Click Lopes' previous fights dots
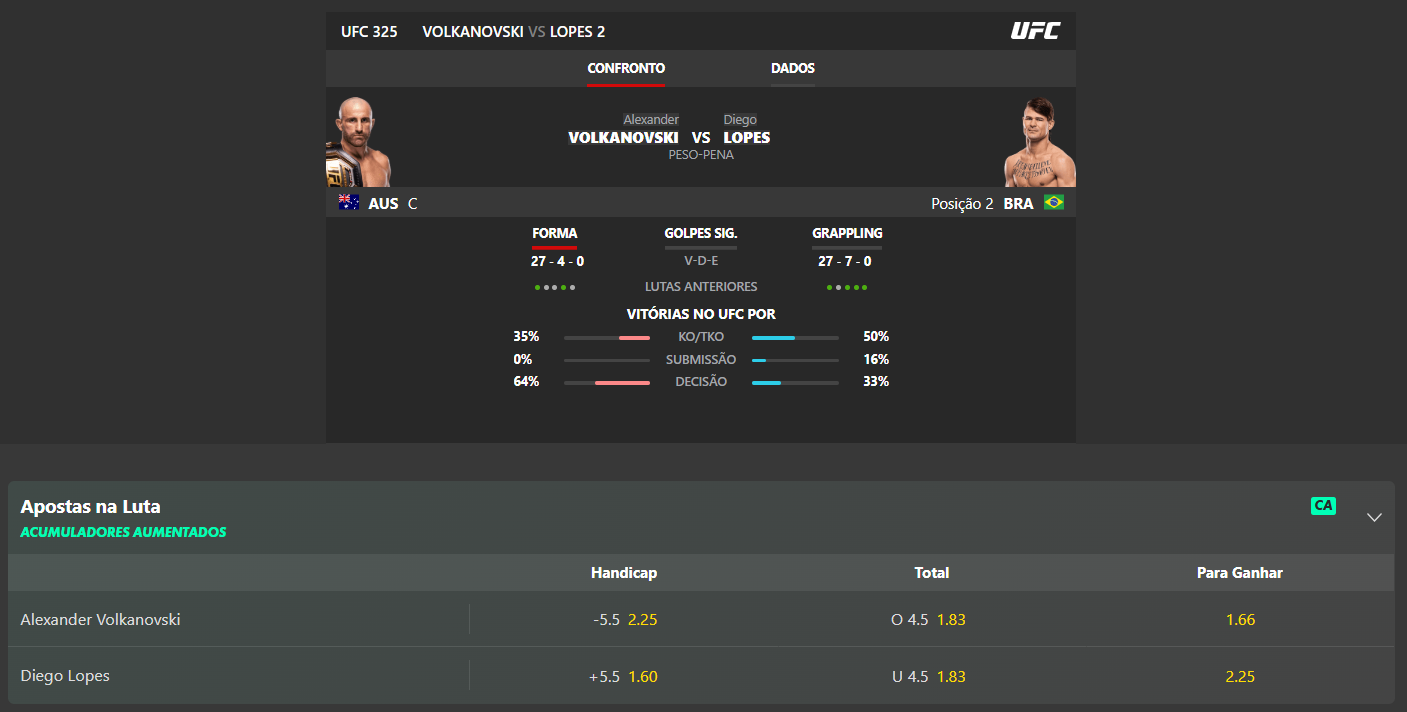Image resolution: width=1407 pixels, height=712 pixels. click(x=847, y=288)
